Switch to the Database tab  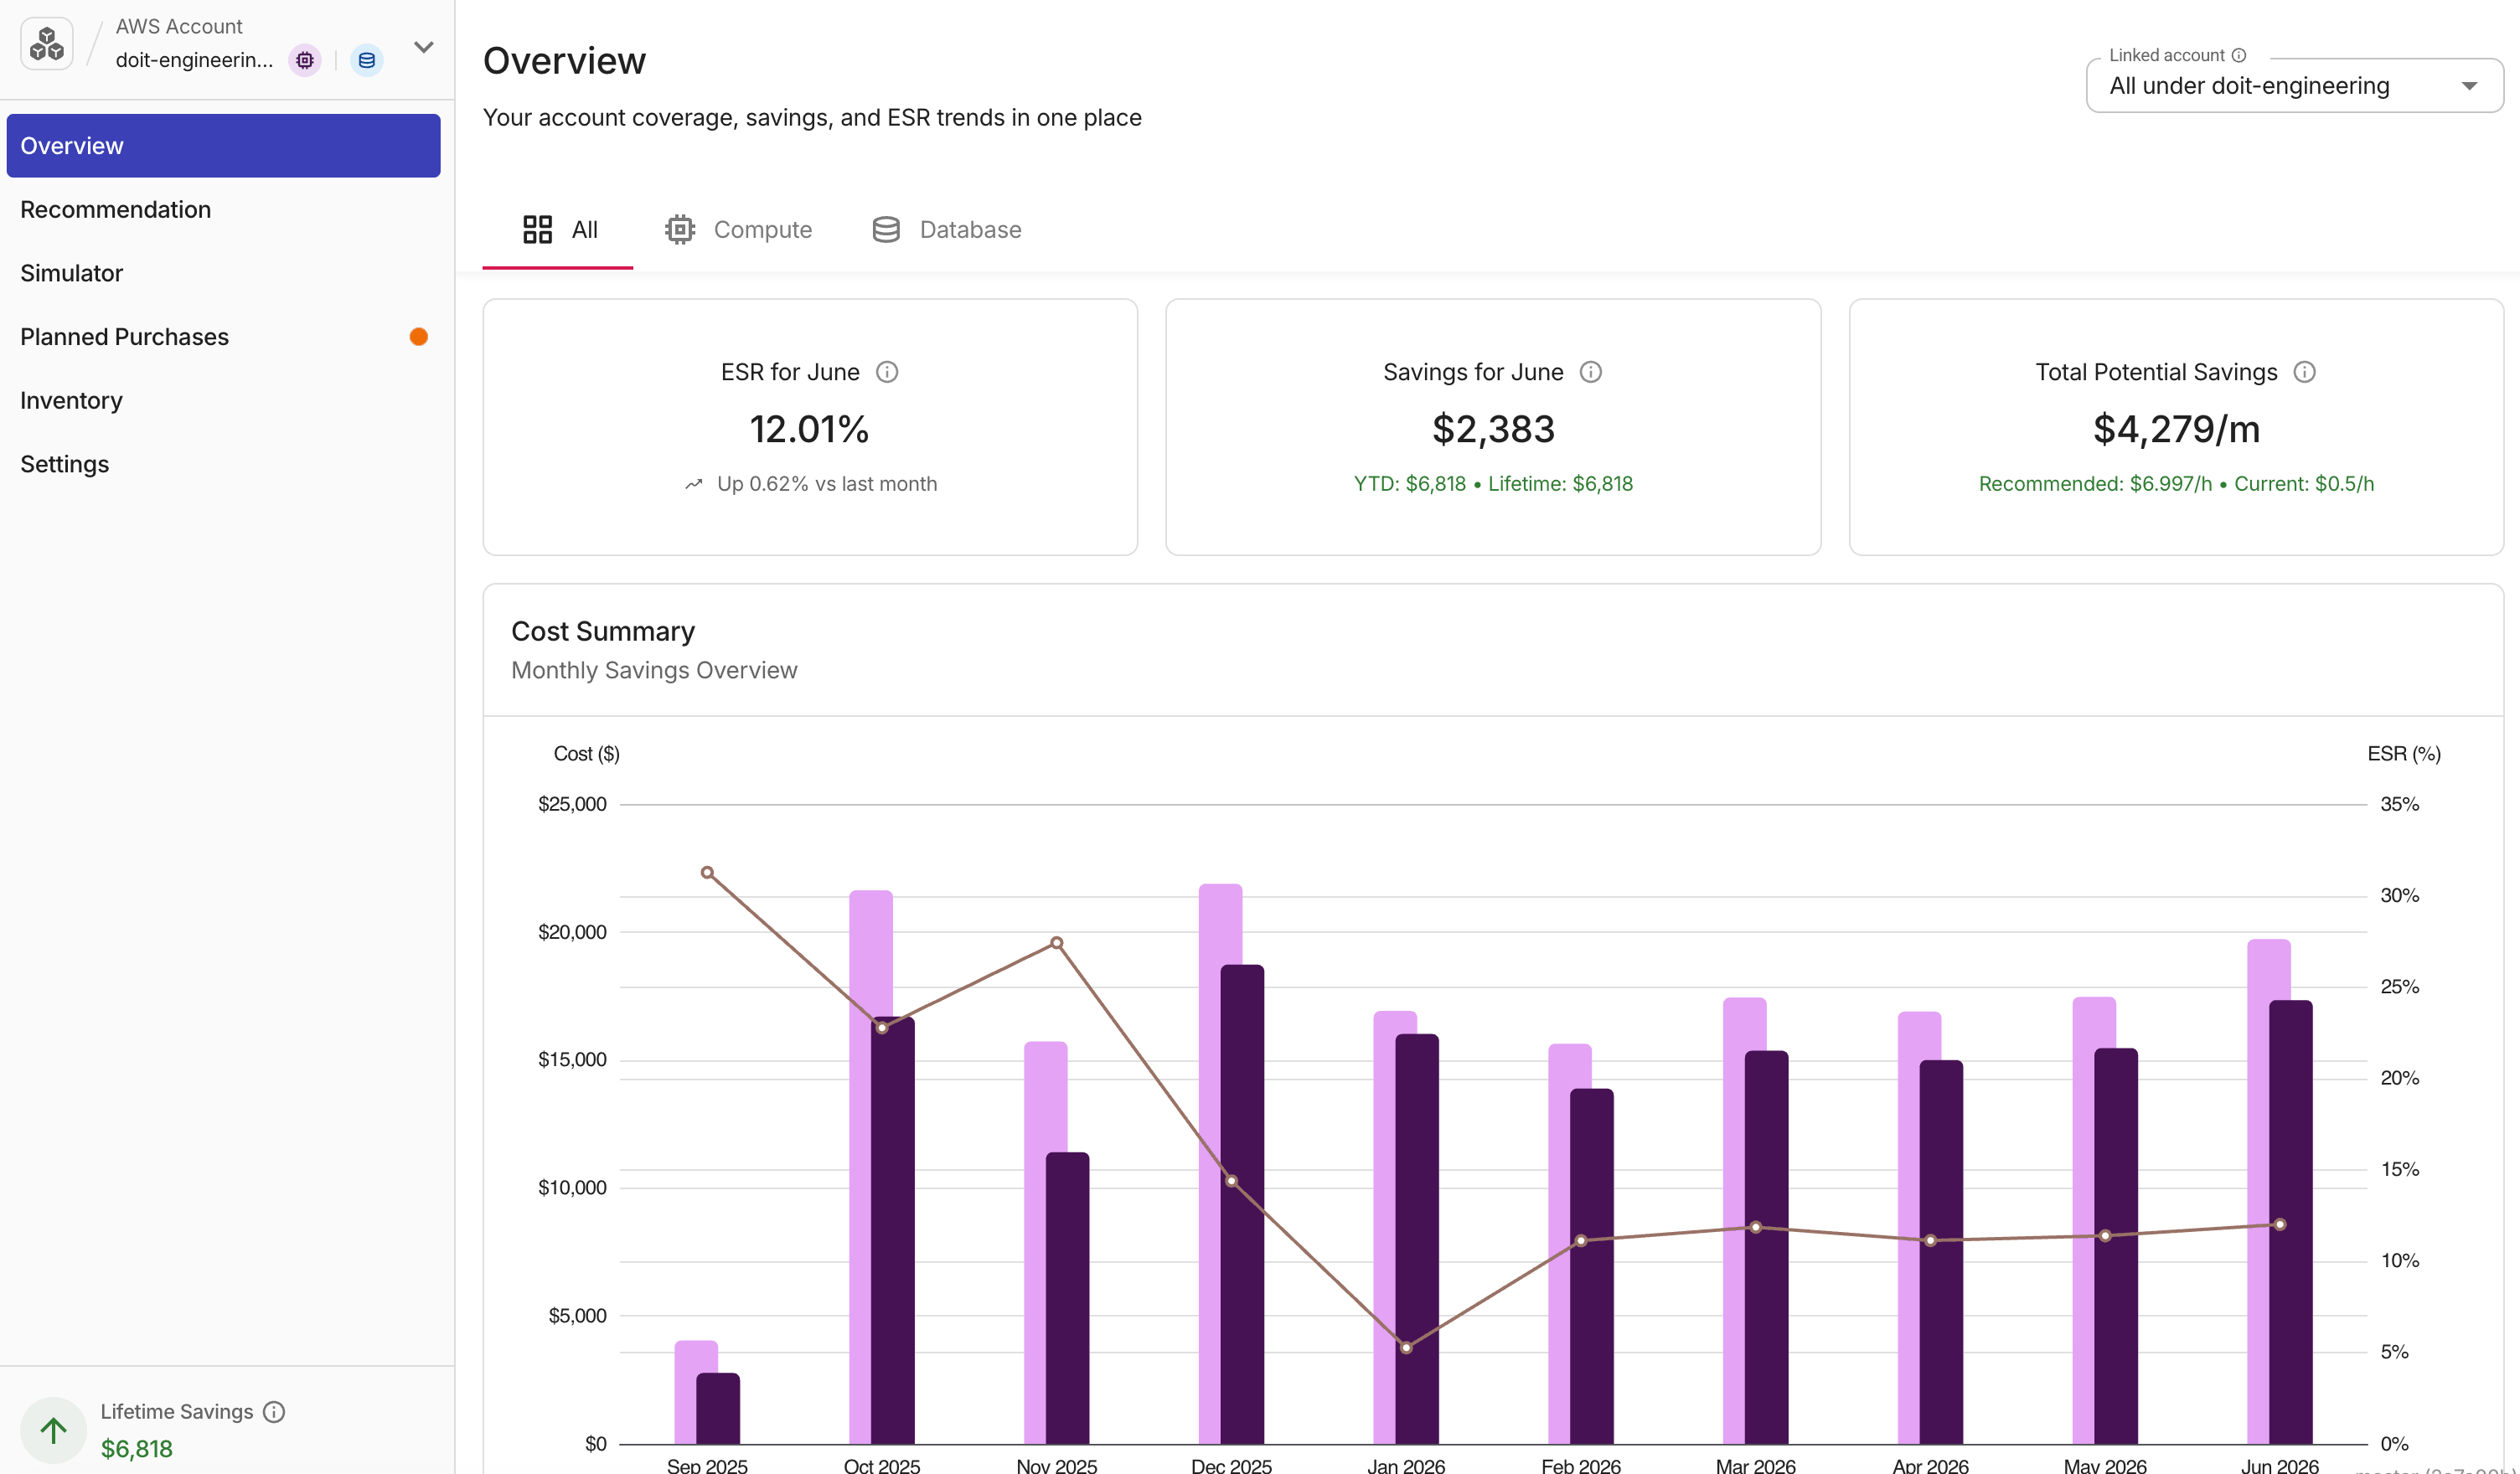(946, 230)
